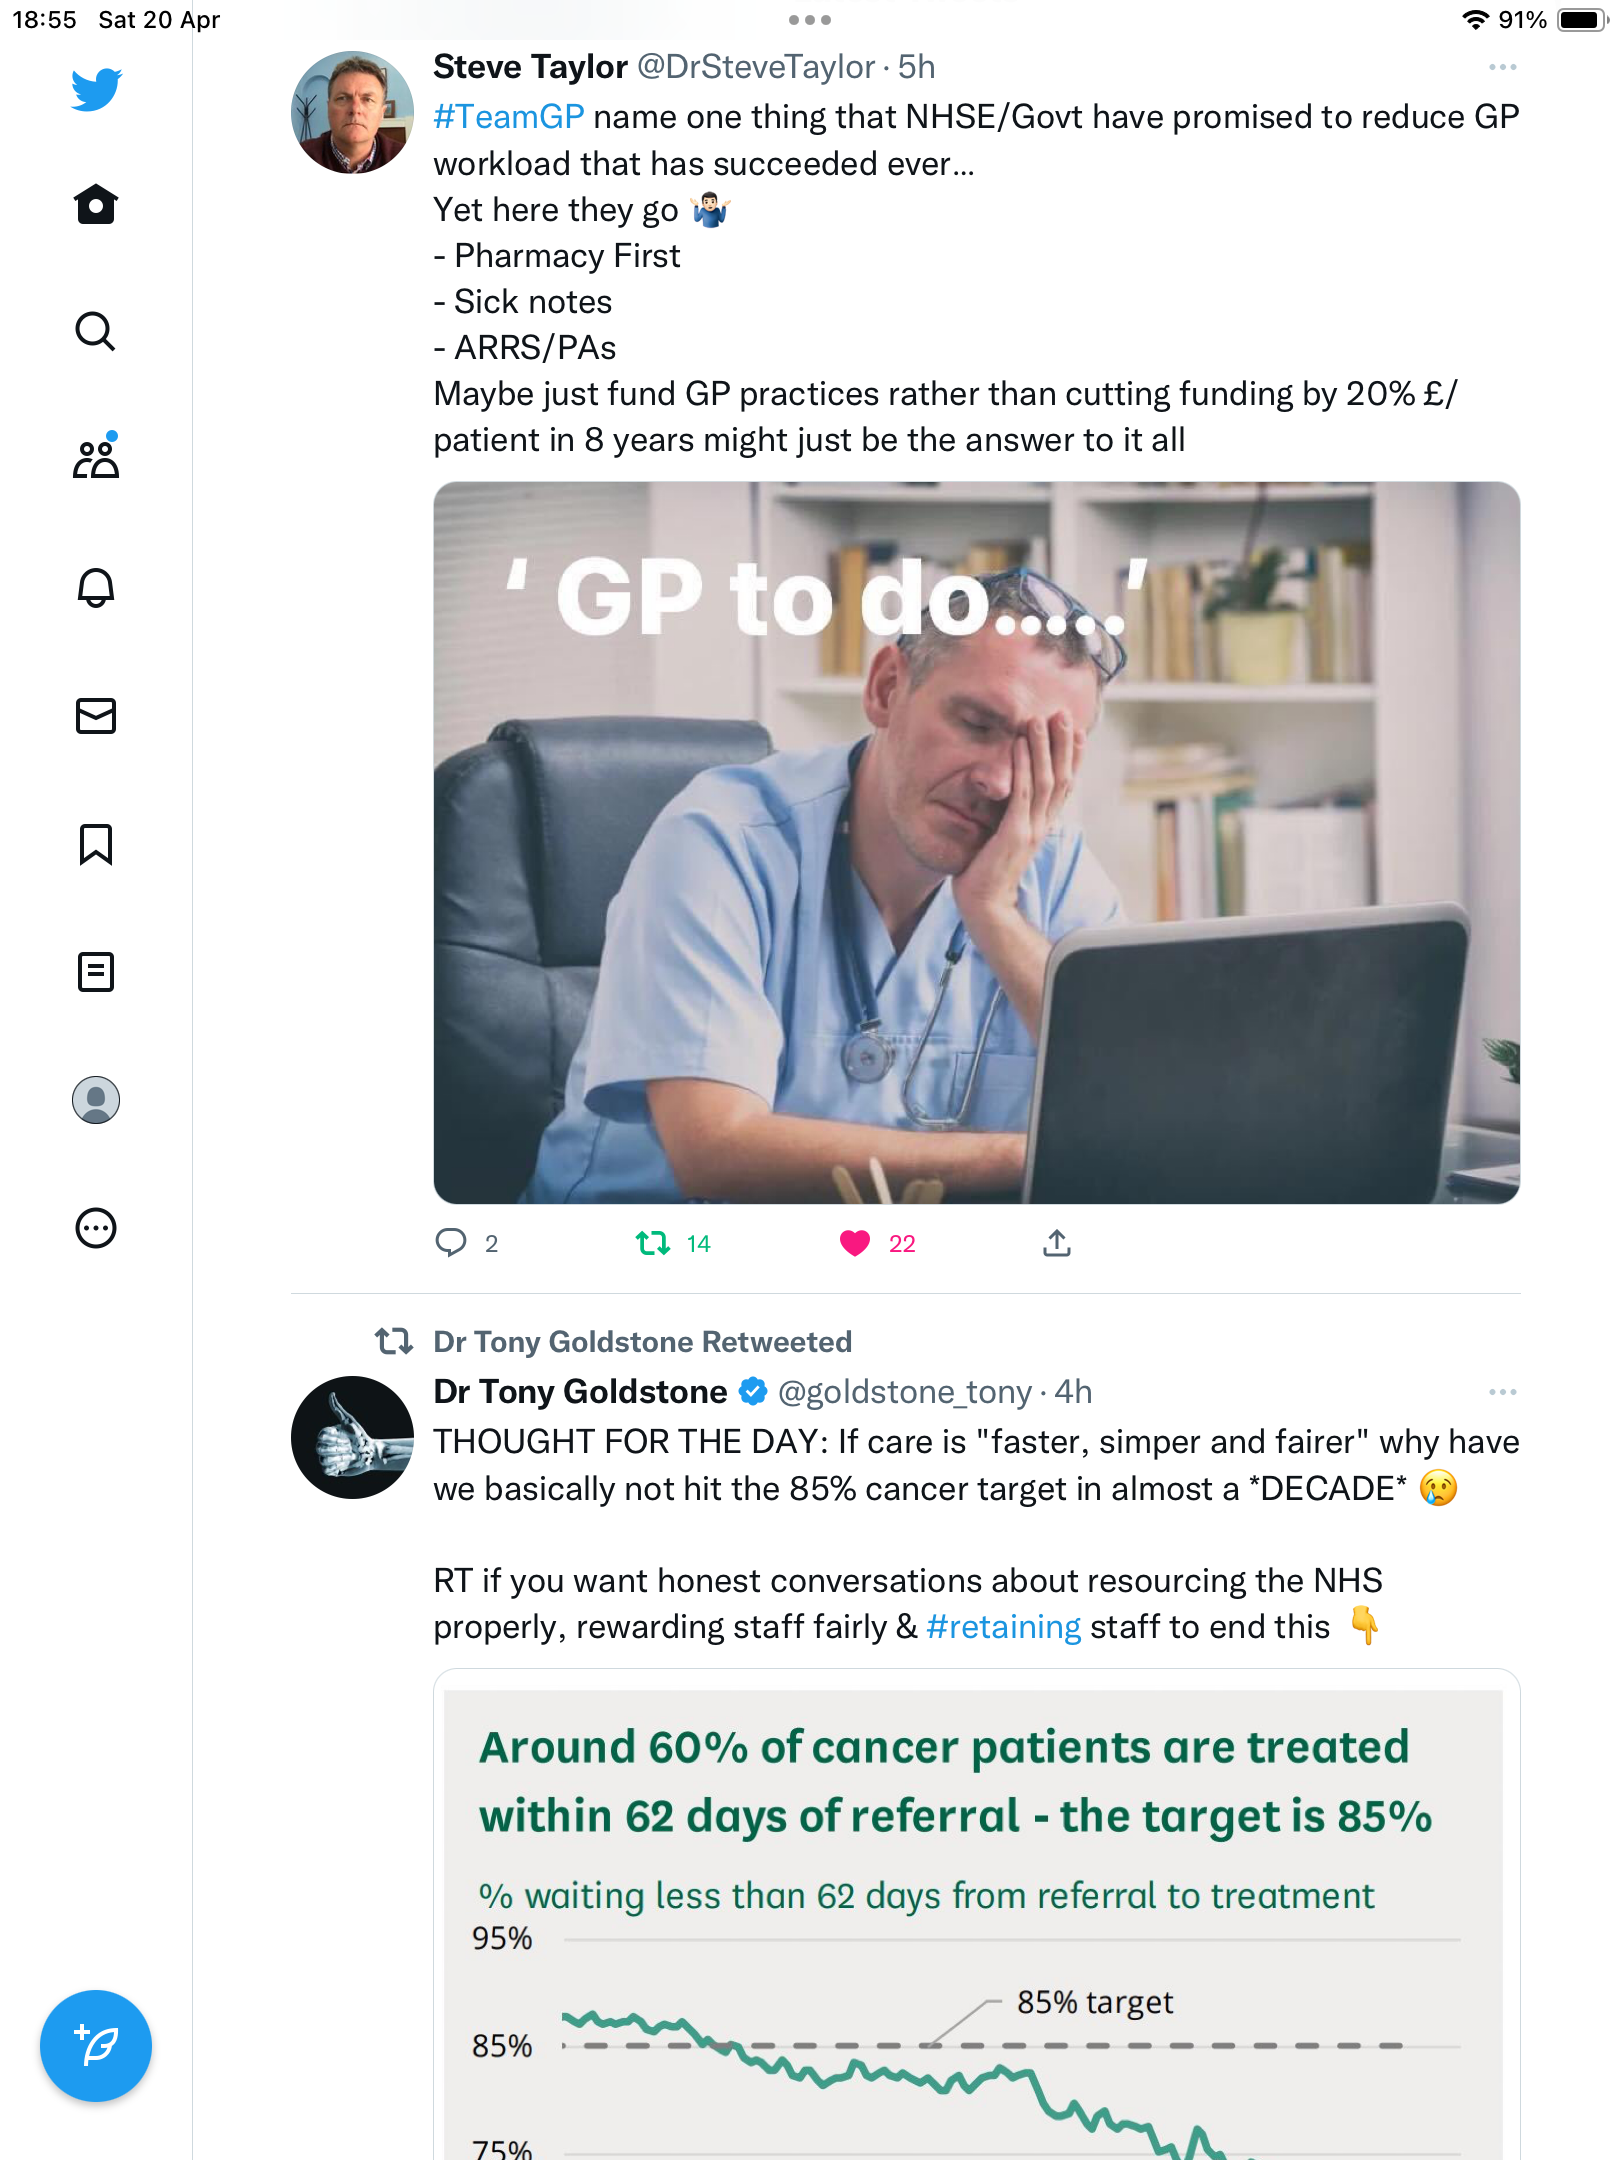Reply to Steve Taylor's tweet

click(x=451, y=1243)
